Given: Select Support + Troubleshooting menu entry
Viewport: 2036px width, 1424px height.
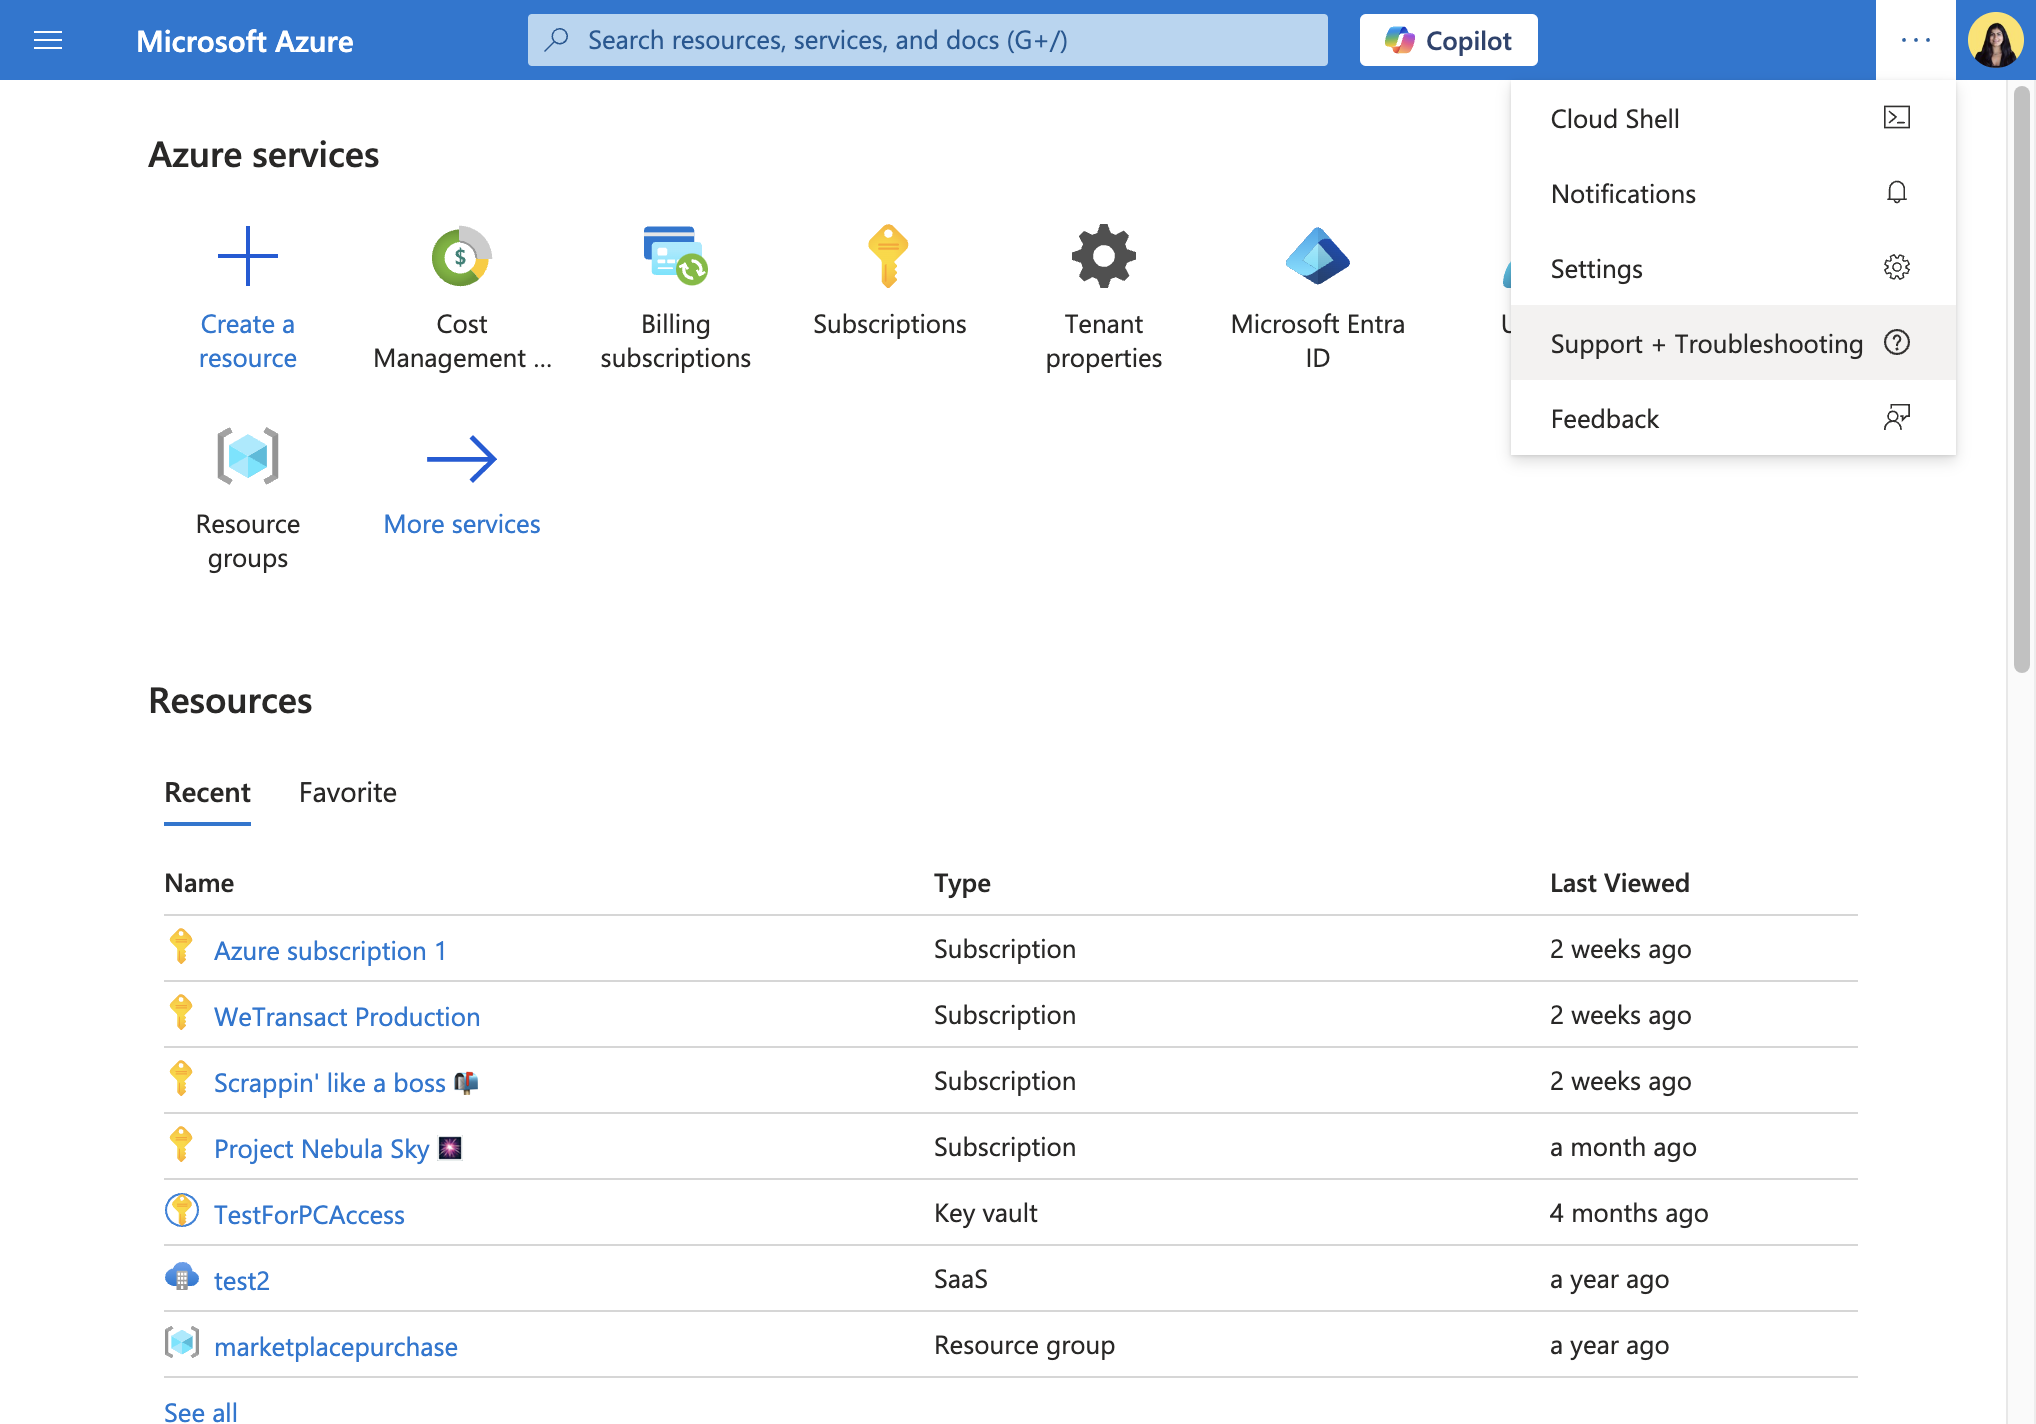Looking at the screenshot, I should tap(1733, 343).
